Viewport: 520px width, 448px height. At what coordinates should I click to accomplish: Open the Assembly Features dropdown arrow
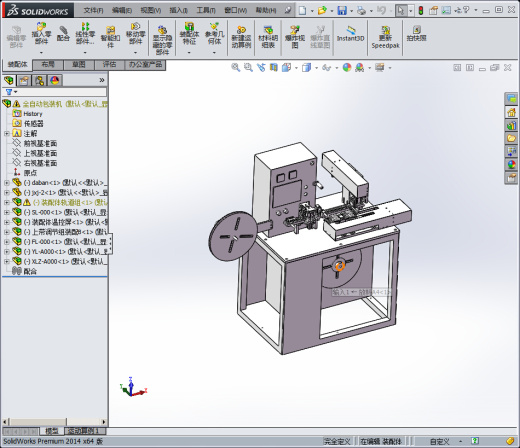189,53
